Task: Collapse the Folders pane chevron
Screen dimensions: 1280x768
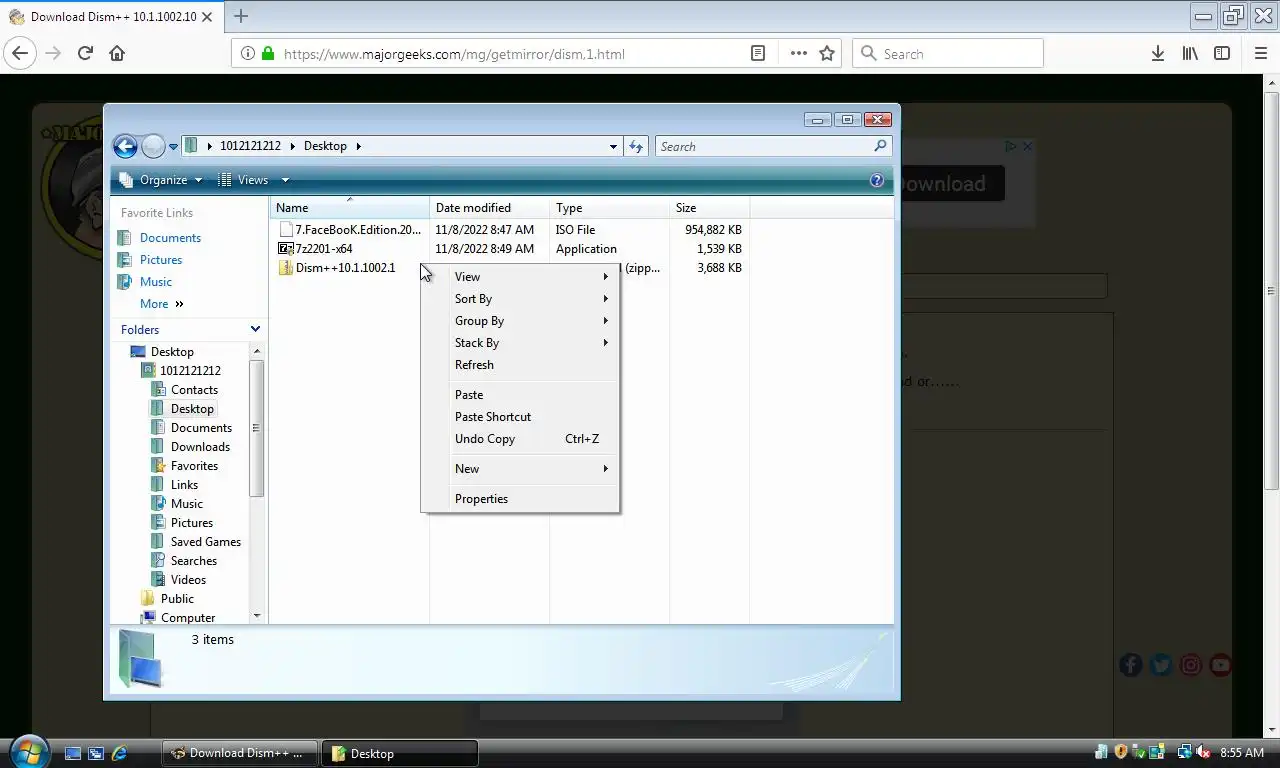Action: [x=255, y=329]
